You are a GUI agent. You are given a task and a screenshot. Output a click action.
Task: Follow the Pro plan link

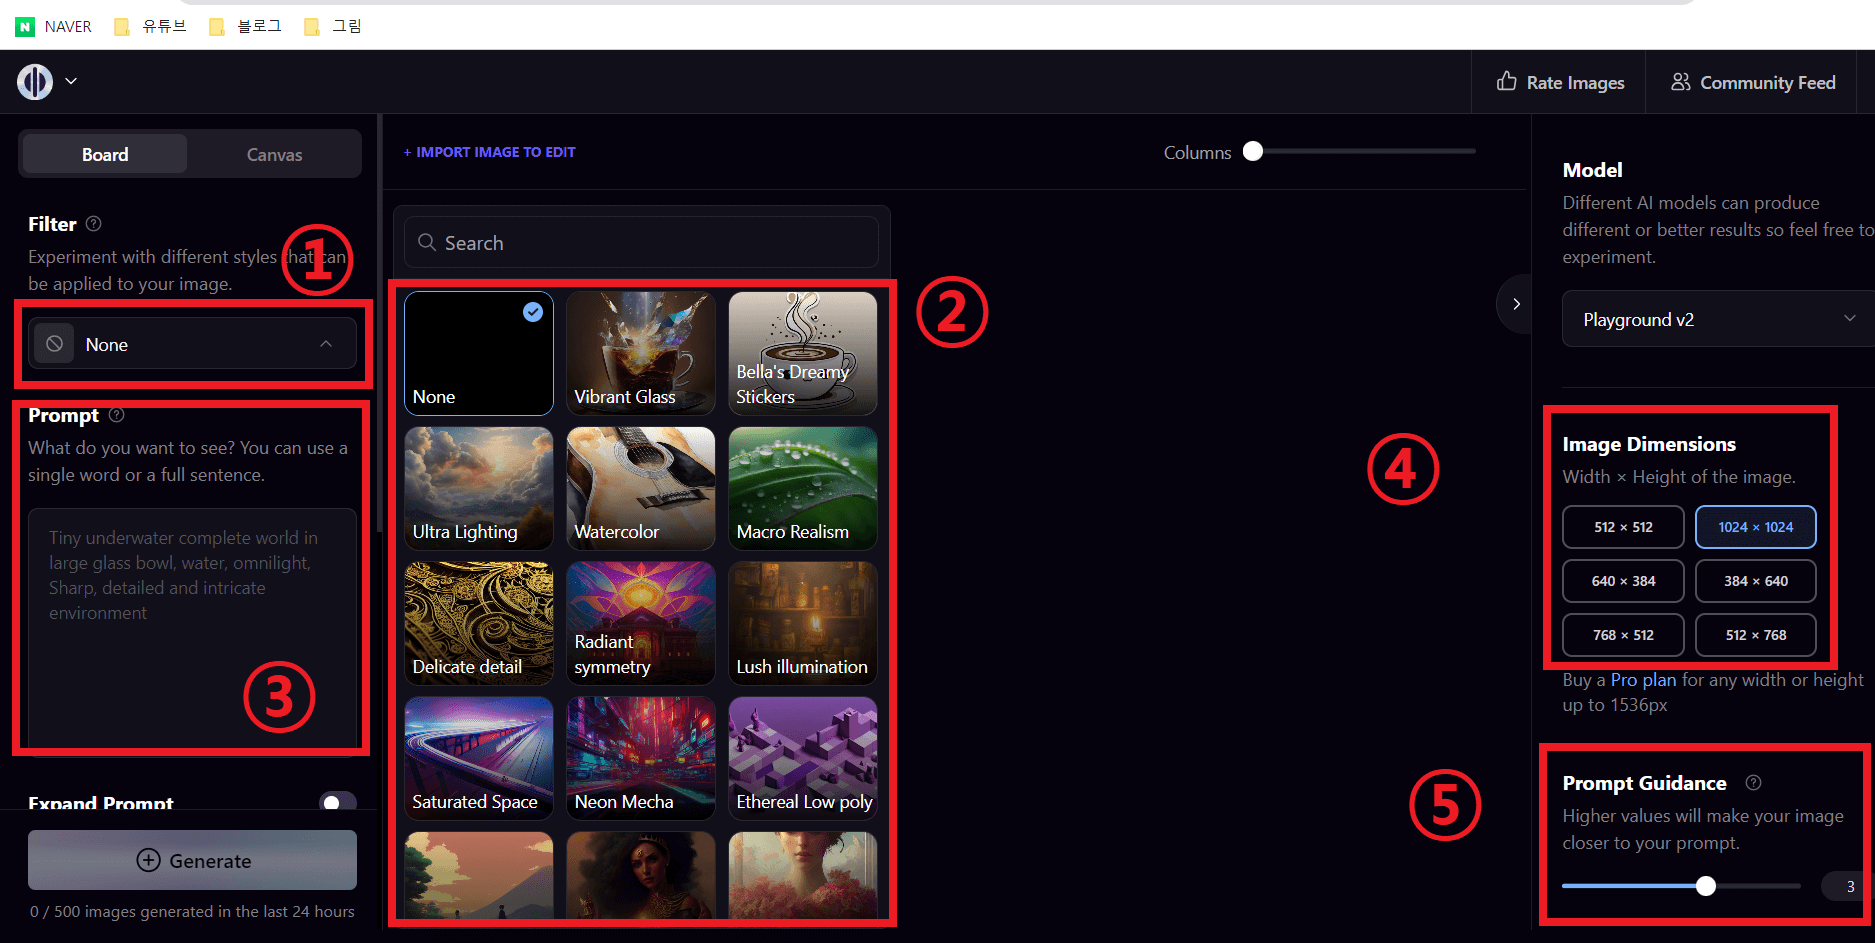click(1643, 680)
